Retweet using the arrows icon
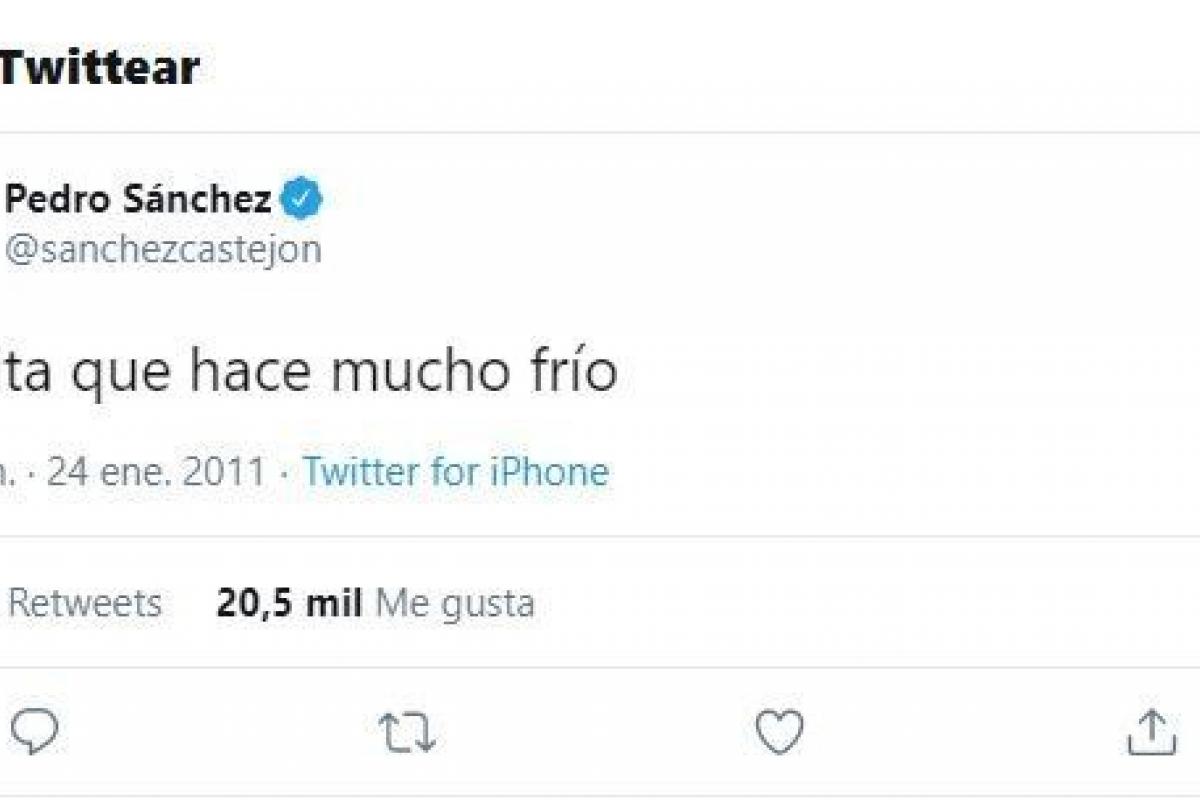This screenshot has height=800, width=1200. pyautogui.click(x=407, y=733)
